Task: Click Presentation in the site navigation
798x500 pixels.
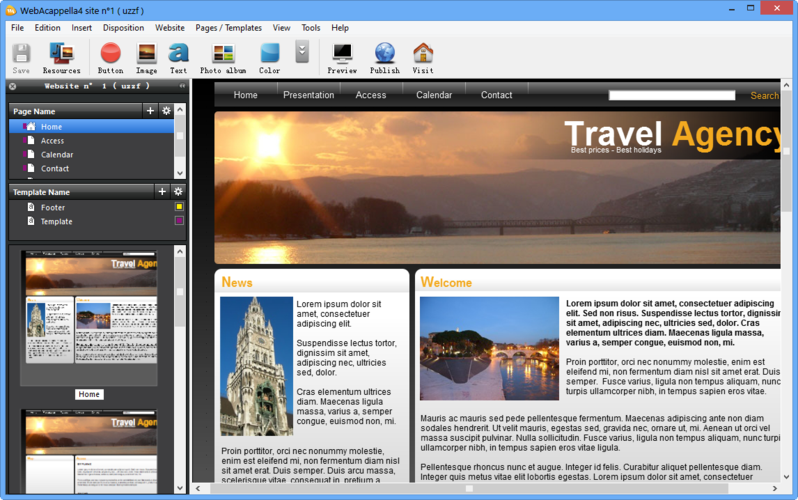Action: (308, 95)
